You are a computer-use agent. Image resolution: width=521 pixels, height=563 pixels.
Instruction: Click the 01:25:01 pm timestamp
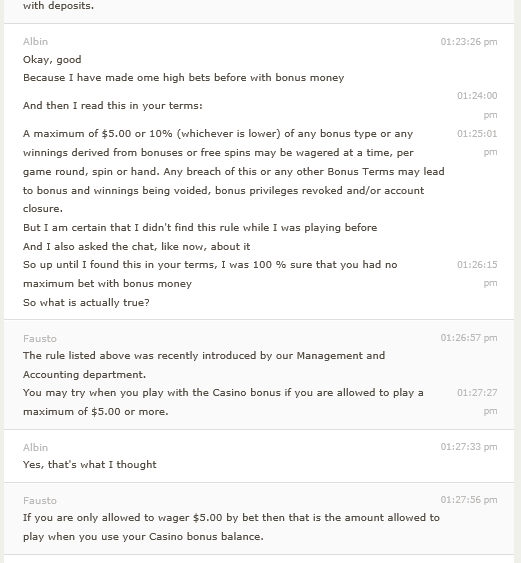click(477, 143)
